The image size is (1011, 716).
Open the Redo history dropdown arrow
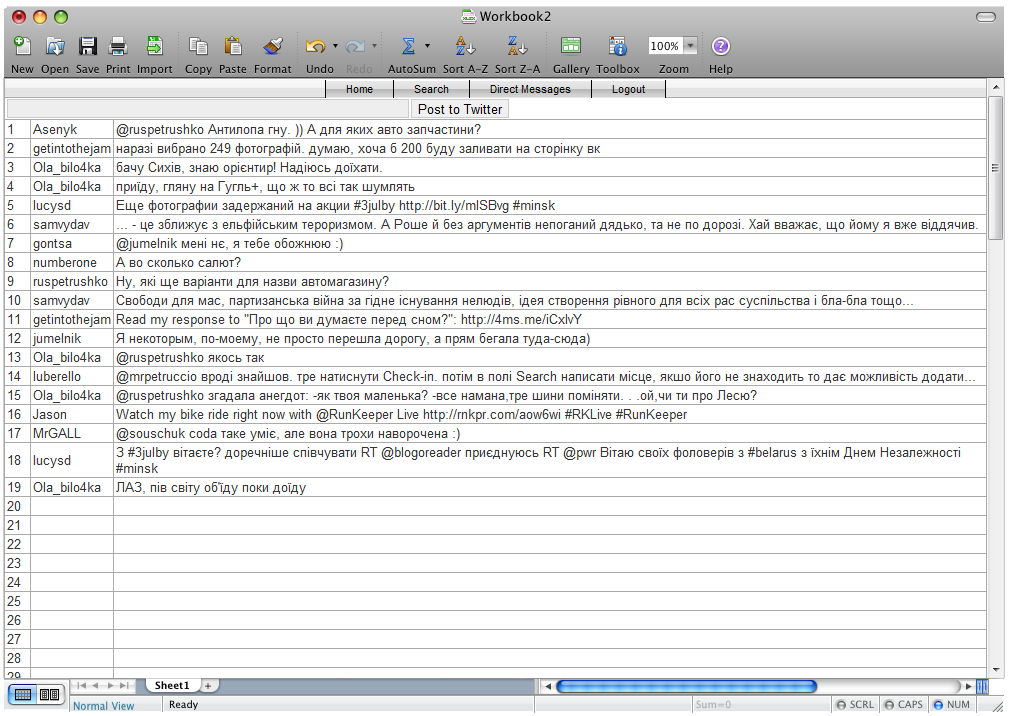tap(374, 46)
